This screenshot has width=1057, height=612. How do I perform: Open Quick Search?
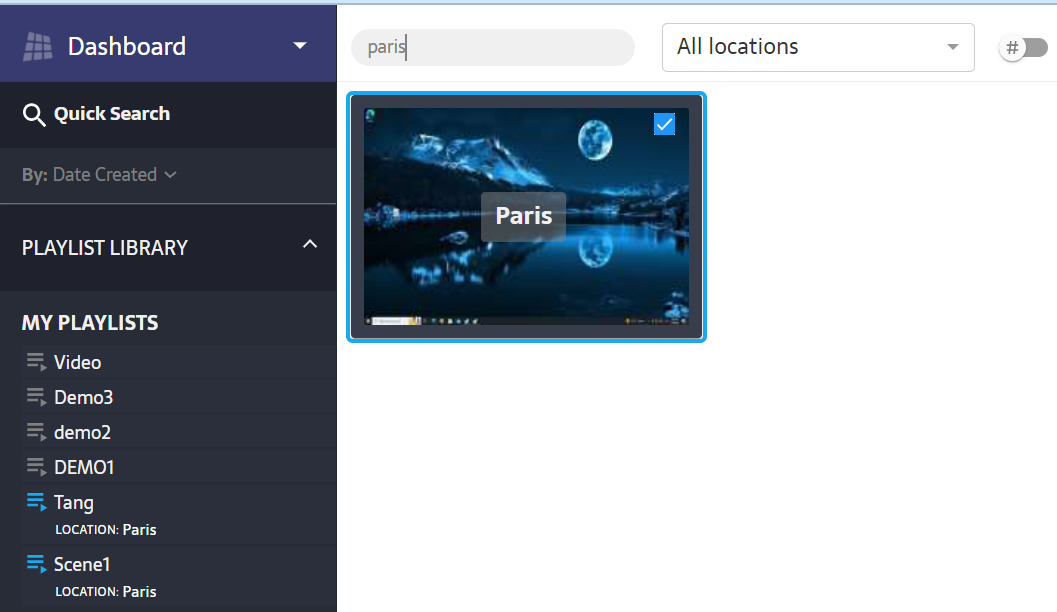(x=111, y=114)
